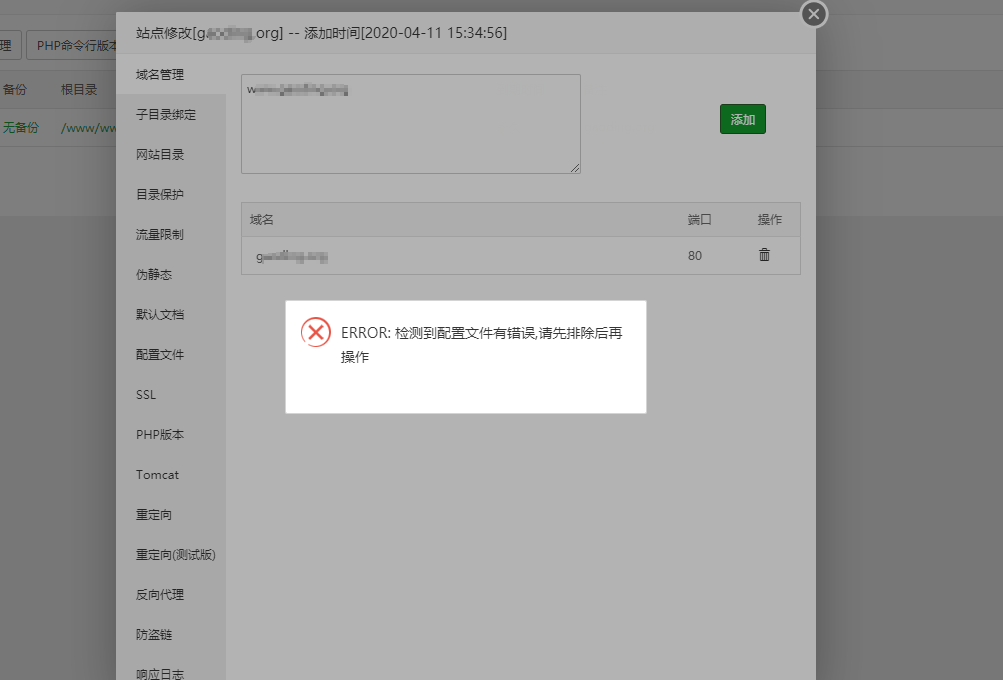Viewport: 1003px width, 680px height.
Task: Click the textarea resize handle
Action: pos(575,168)
